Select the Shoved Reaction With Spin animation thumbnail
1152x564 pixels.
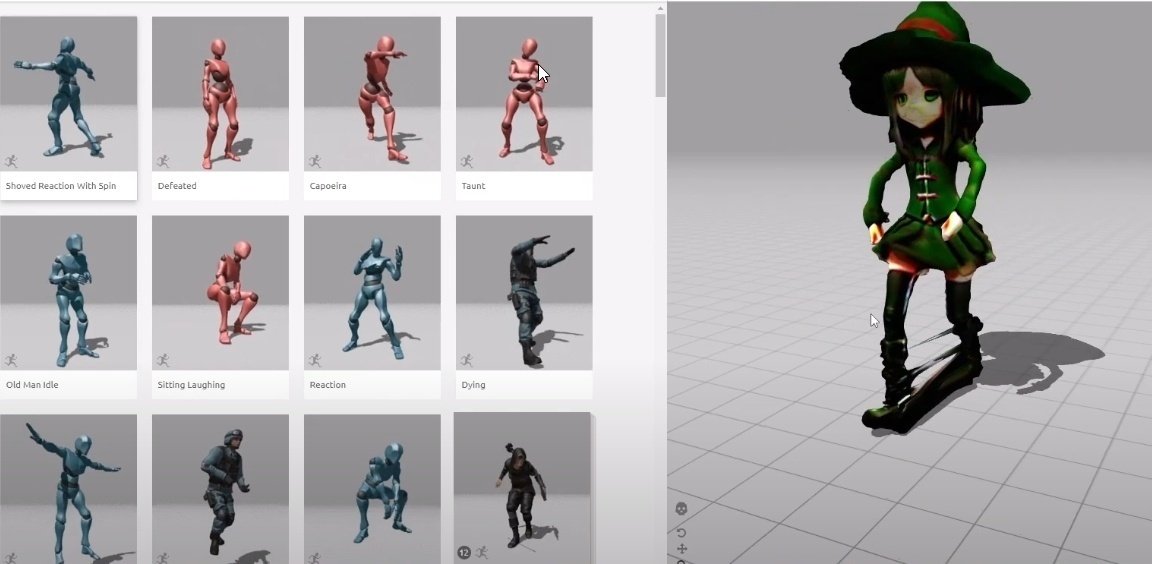click(x=68, y=94)
